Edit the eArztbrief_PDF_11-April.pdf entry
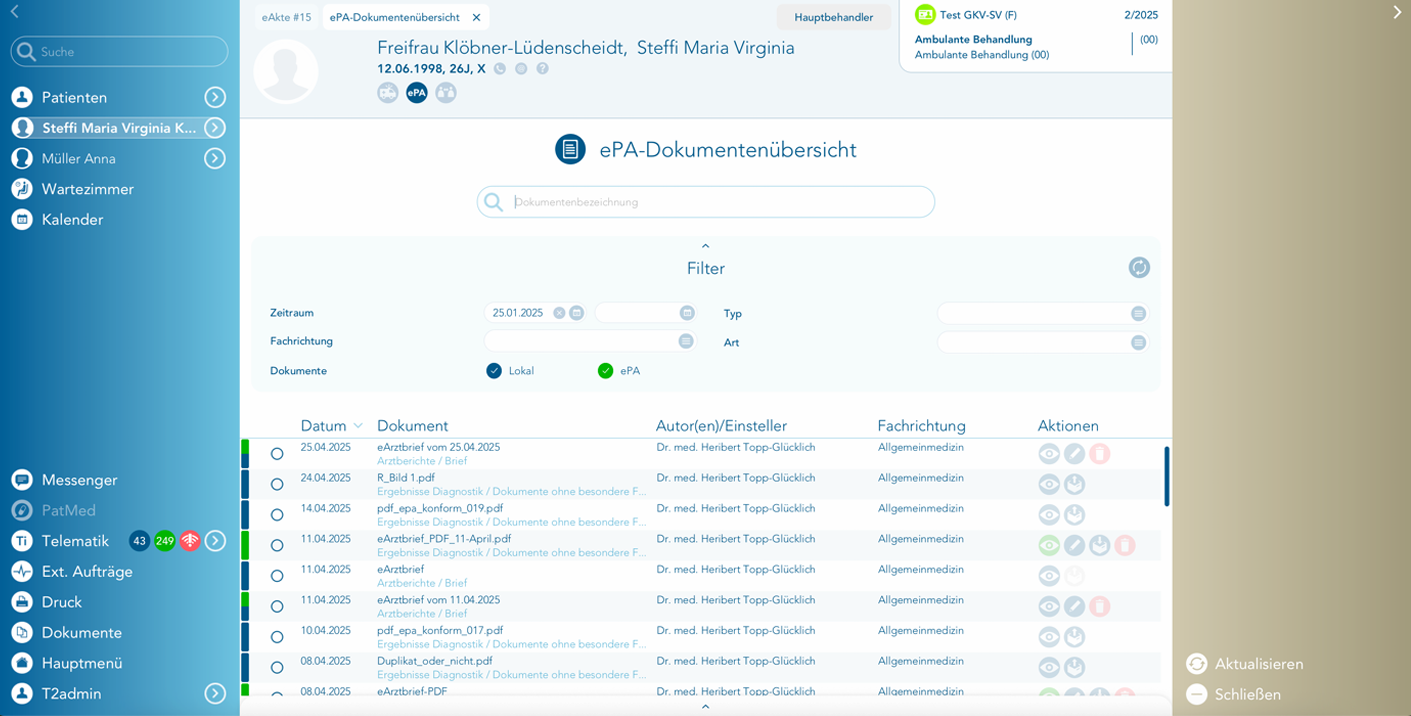 (x=1074, y=546)
